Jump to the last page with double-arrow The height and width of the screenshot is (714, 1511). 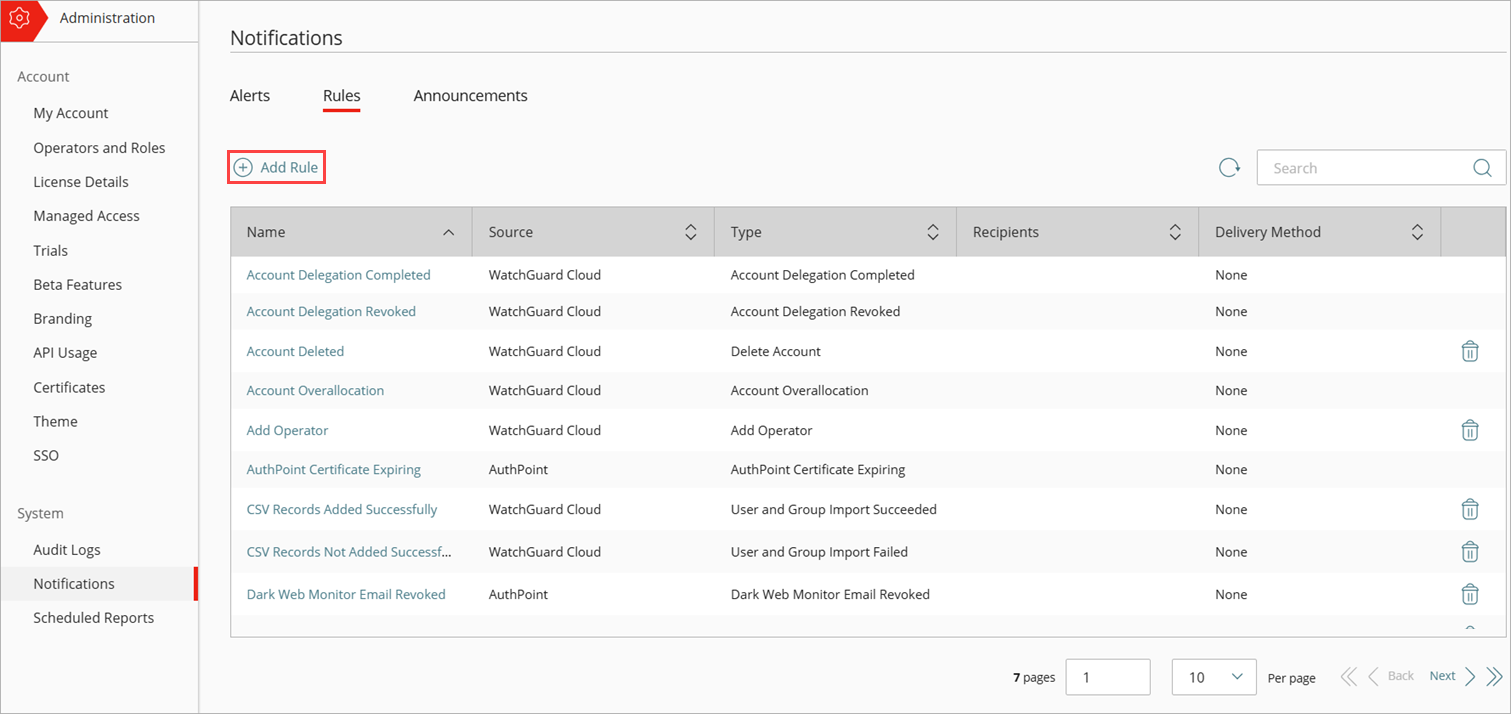pos(1494,676)
